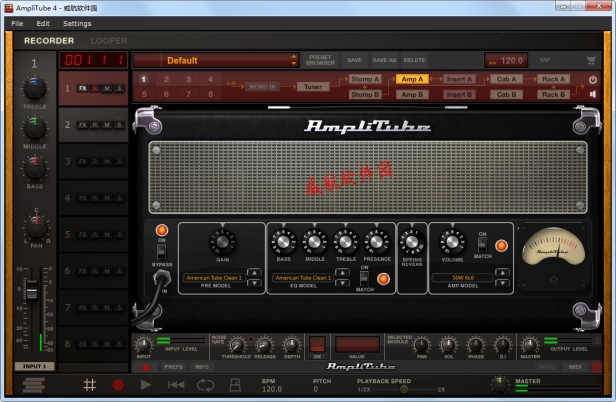The width and height of the screenshot is (616, 402).
Task: Click the SPRING REVERB knob
Action: point(412,242)
